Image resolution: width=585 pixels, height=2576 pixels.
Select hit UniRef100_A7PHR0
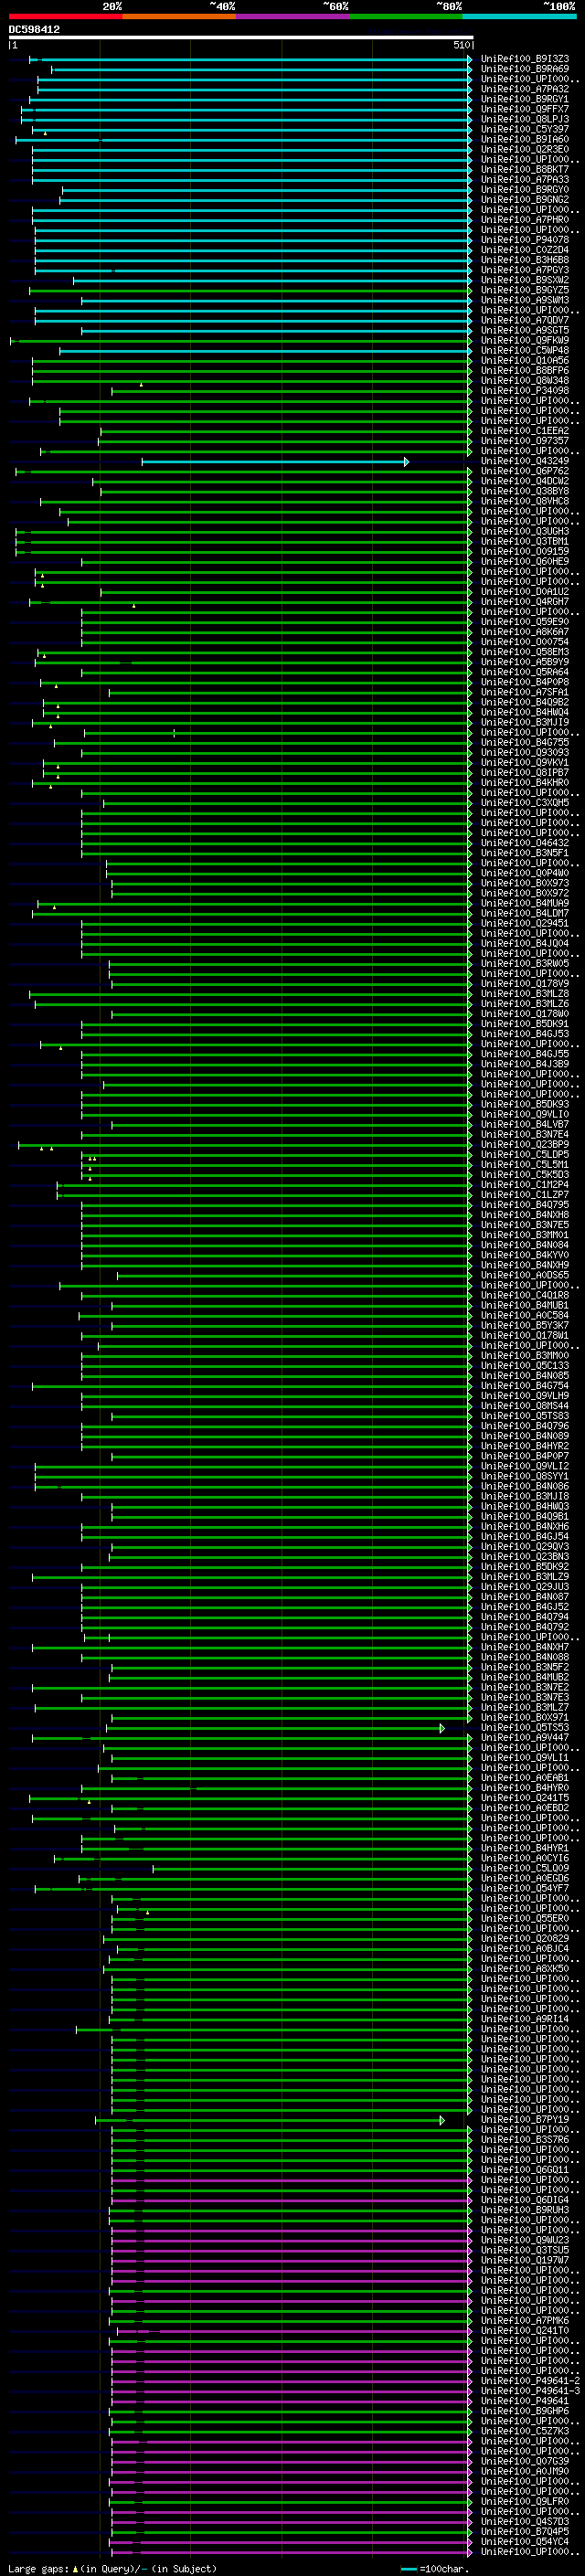[x=525, y=220]
